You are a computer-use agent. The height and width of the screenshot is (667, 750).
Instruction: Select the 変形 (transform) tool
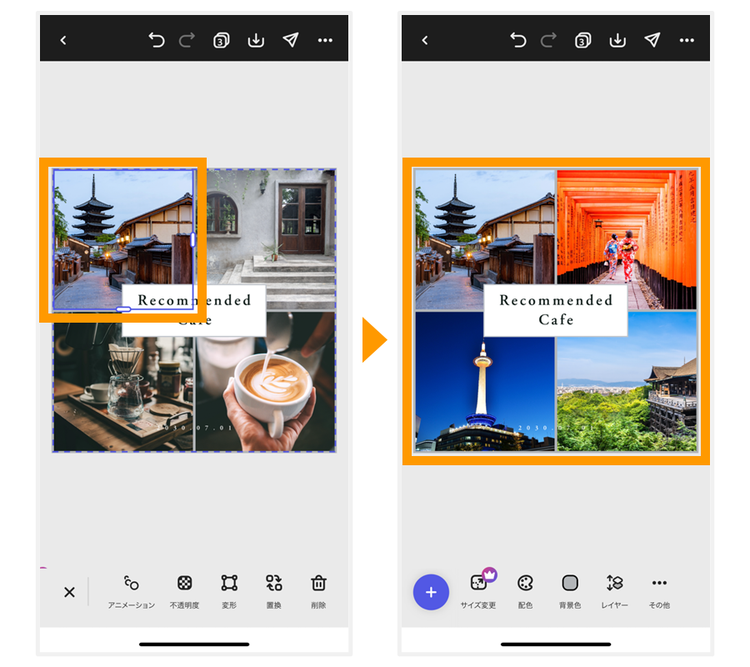pyautogui.click(x=229, y=592)
